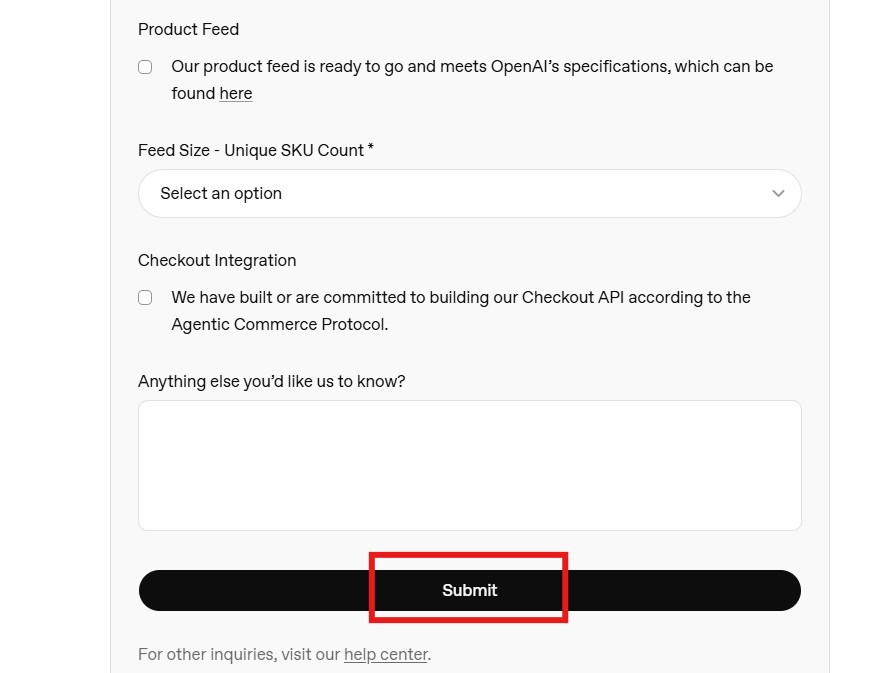
Task: Click the Submit label inside the black button
Action: pos(469,590)
